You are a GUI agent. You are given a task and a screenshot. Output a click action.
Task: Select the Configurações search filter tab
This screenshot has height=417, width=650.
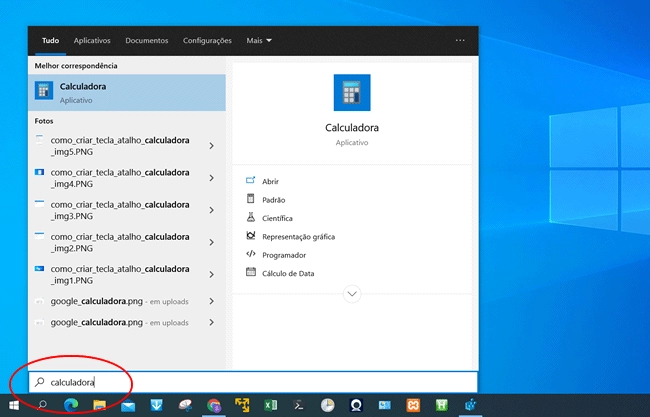click(207, 41)
